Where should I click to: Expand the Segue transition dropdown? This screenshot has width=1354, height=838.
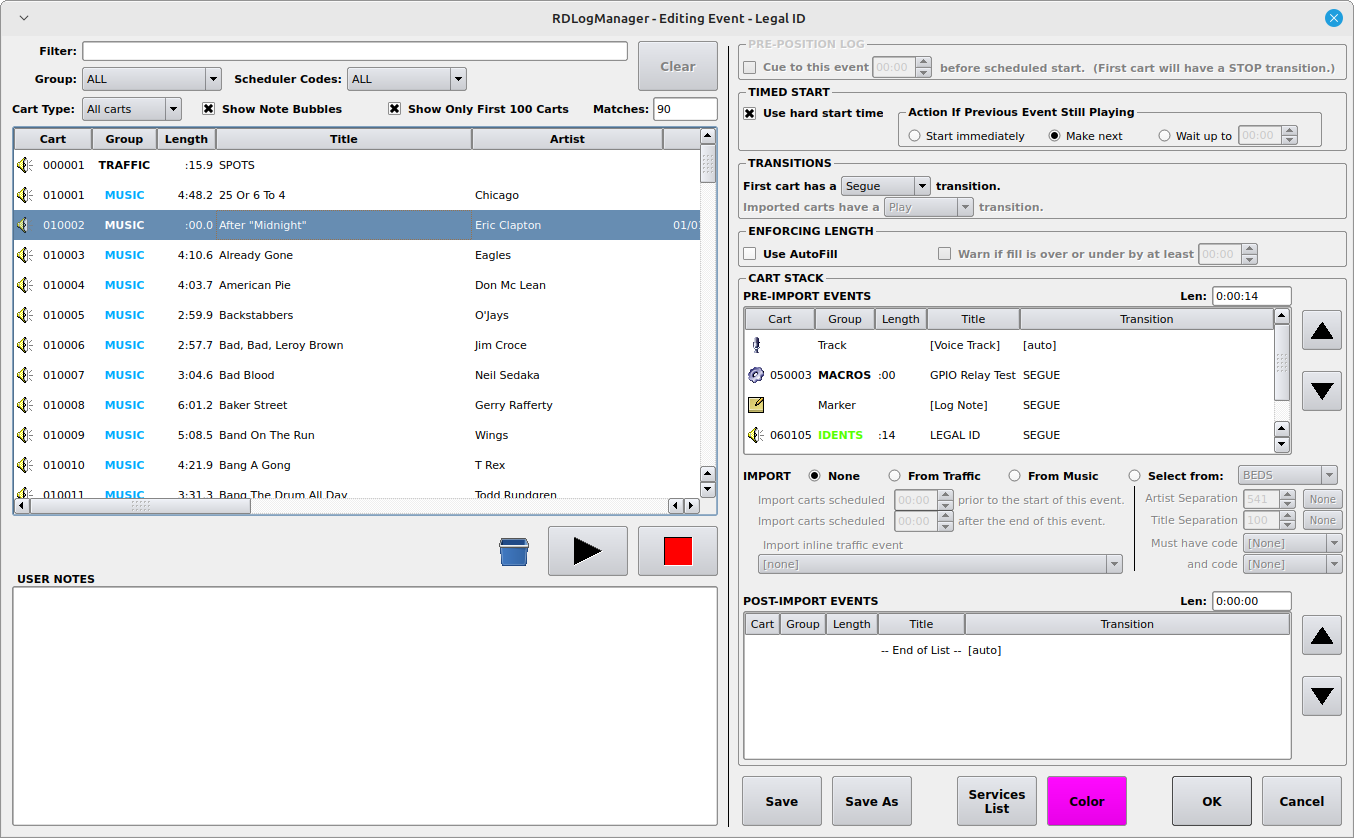[885, 186]
